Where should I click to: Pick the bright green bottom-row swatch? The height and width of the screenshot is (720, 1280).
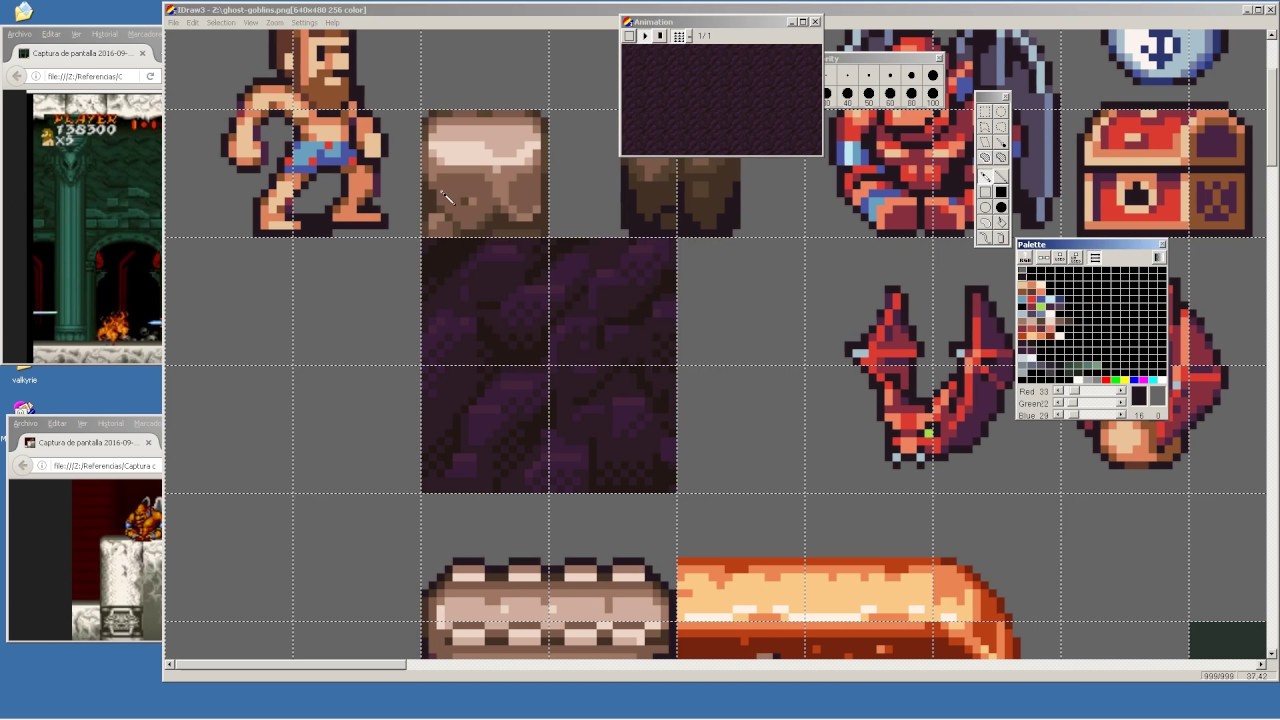(1116, 380)
